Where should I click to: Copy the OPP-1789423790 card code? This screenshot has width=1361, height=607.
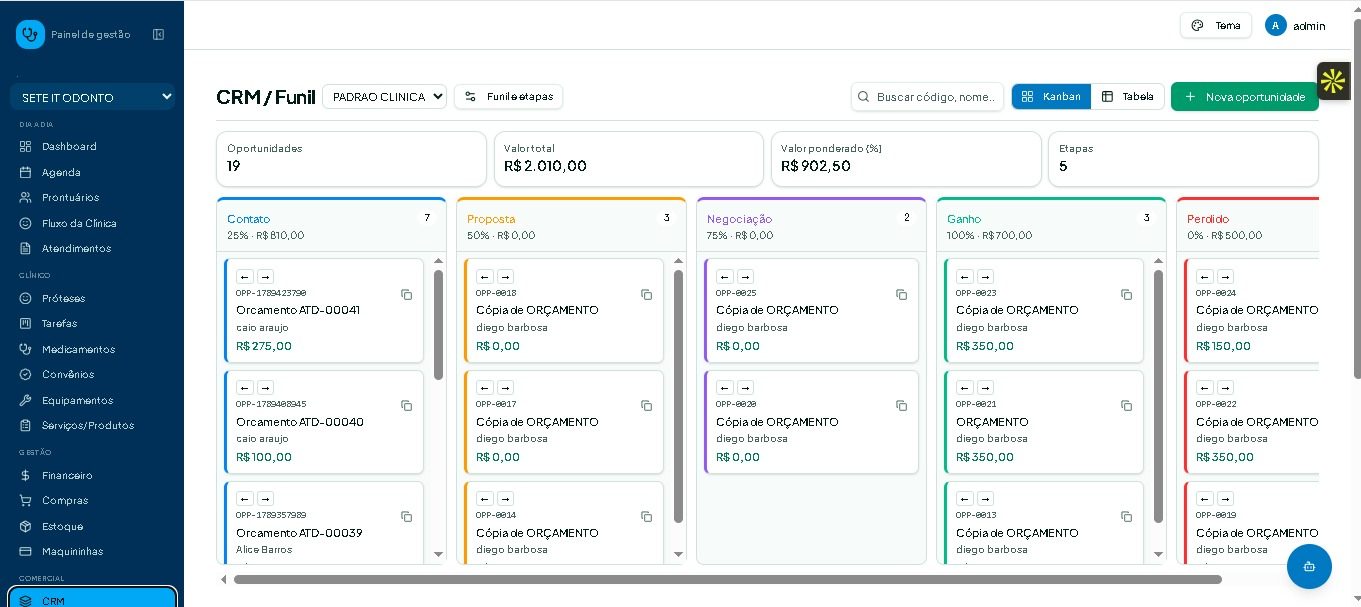(x=407, y=294)
